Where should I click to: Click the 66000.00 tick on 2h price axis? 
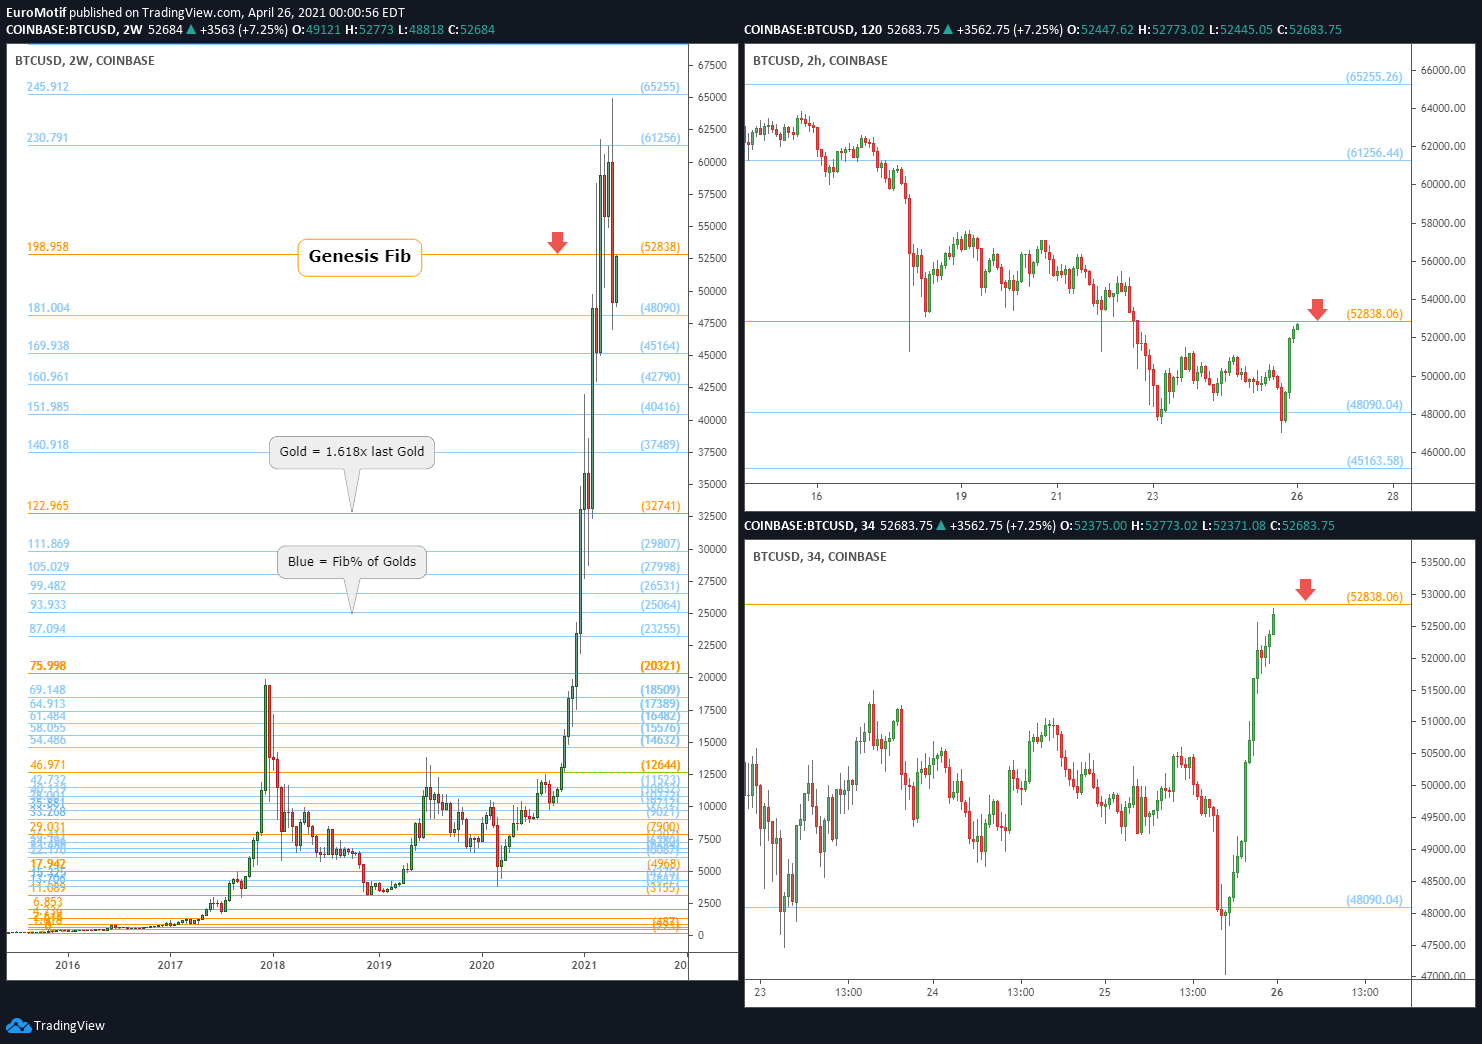pyautogui.click(x=1443, y=70)
